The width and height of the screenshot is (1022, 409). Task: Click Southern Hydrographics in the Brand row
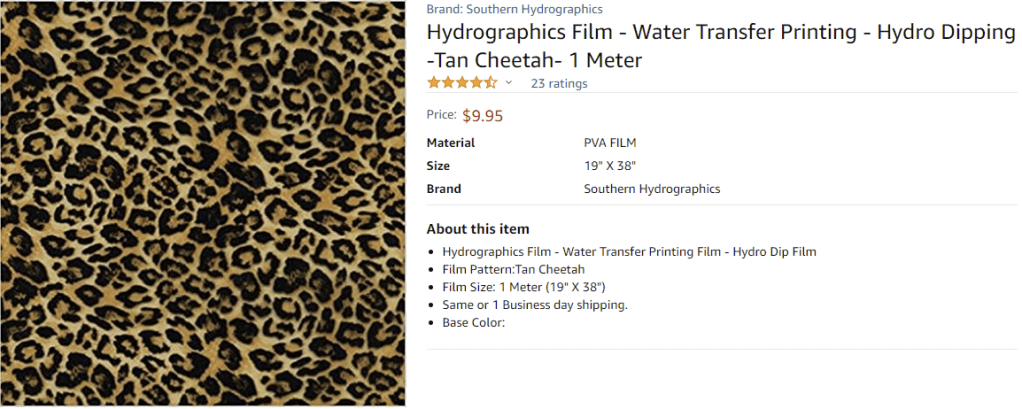point(651,189)
